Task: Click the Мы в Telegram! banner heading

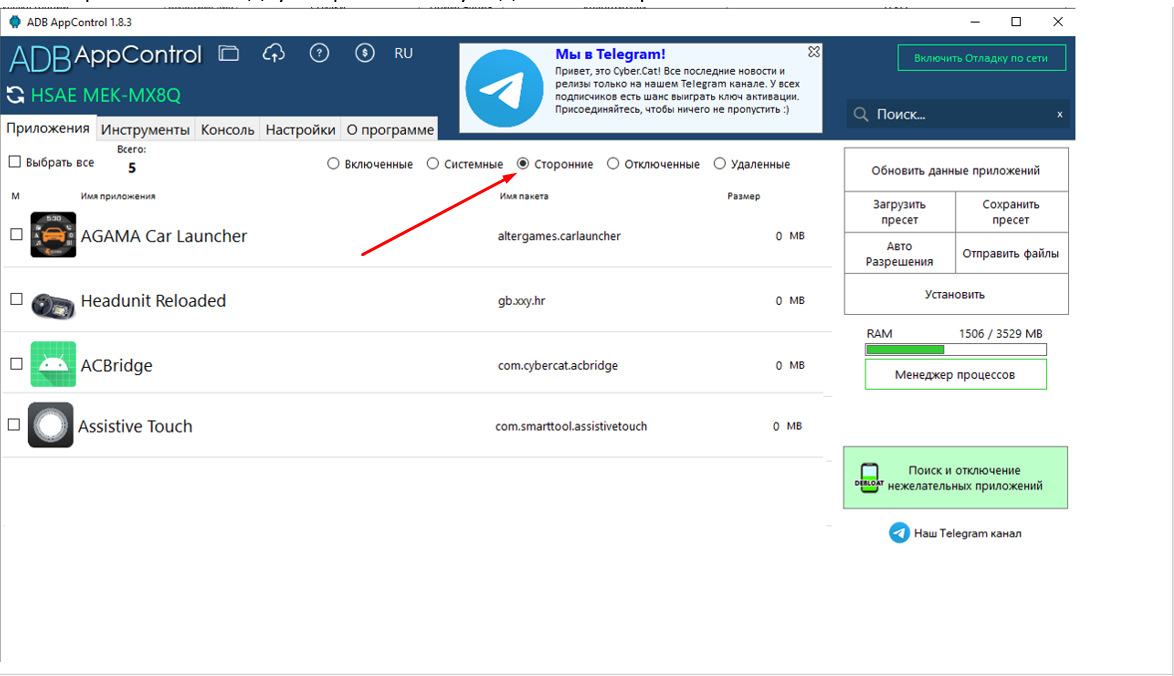Action: click(610, 54)
